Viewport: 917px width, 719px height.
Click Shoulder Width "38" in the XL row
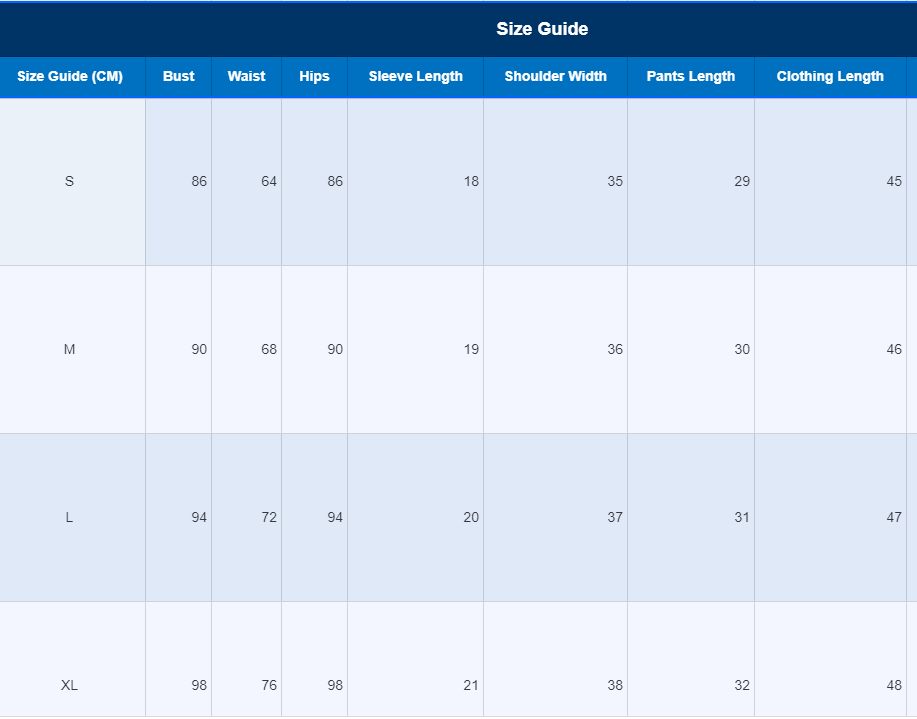click(615, 685)
